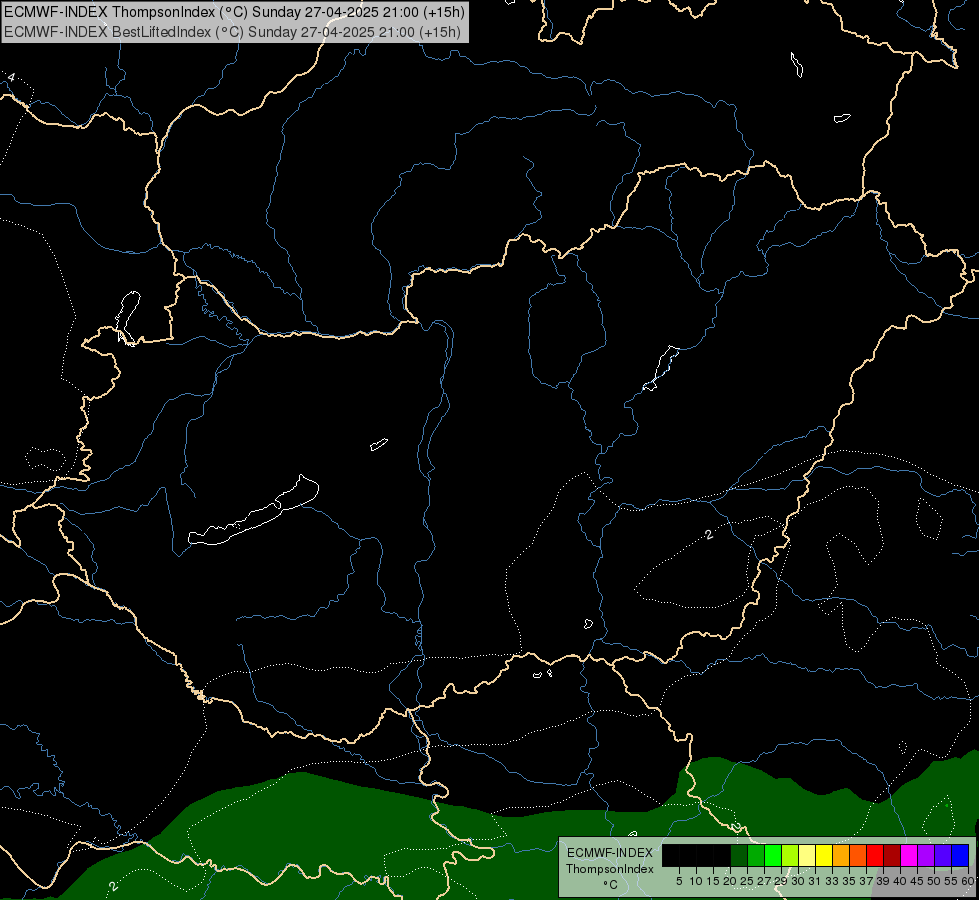Click the legend tick value '30'
The width and height of the screenshot is (979, 900).
pos(798,881)
